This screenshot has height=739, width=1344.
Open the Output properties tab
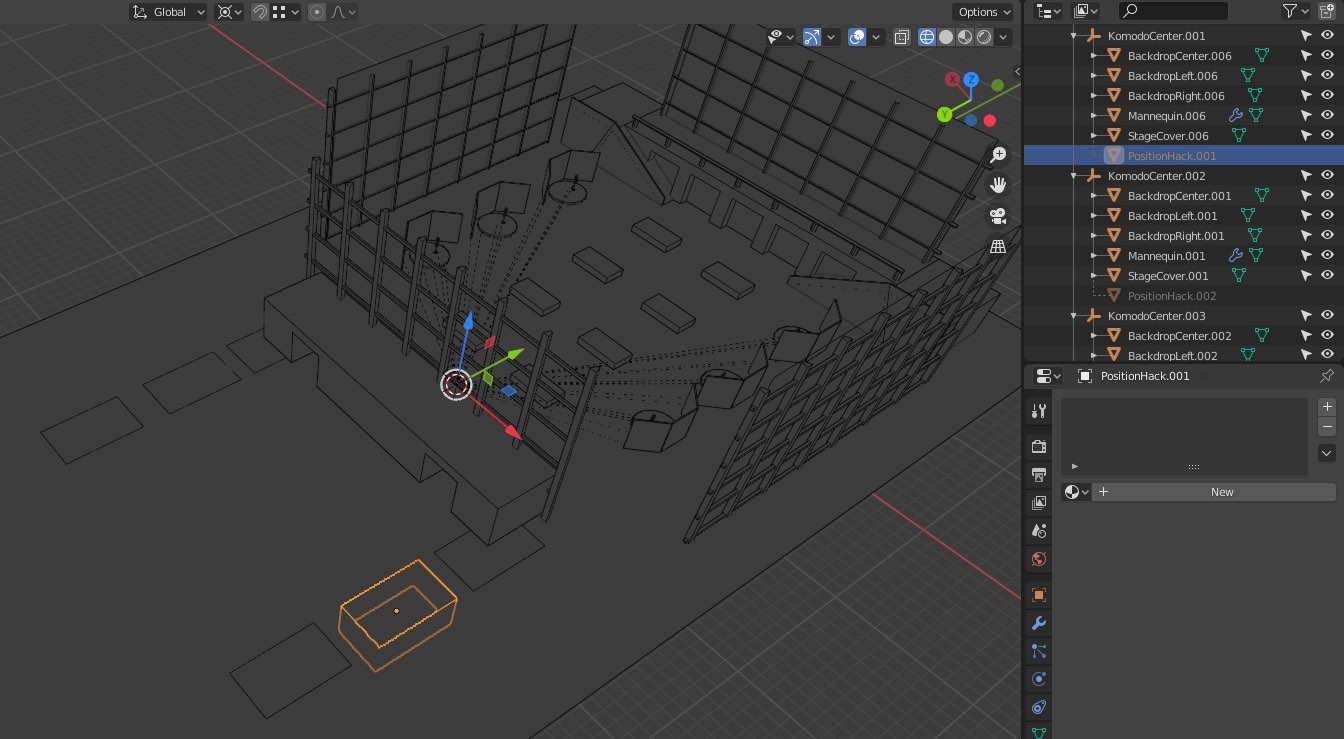coord(1038,474)
